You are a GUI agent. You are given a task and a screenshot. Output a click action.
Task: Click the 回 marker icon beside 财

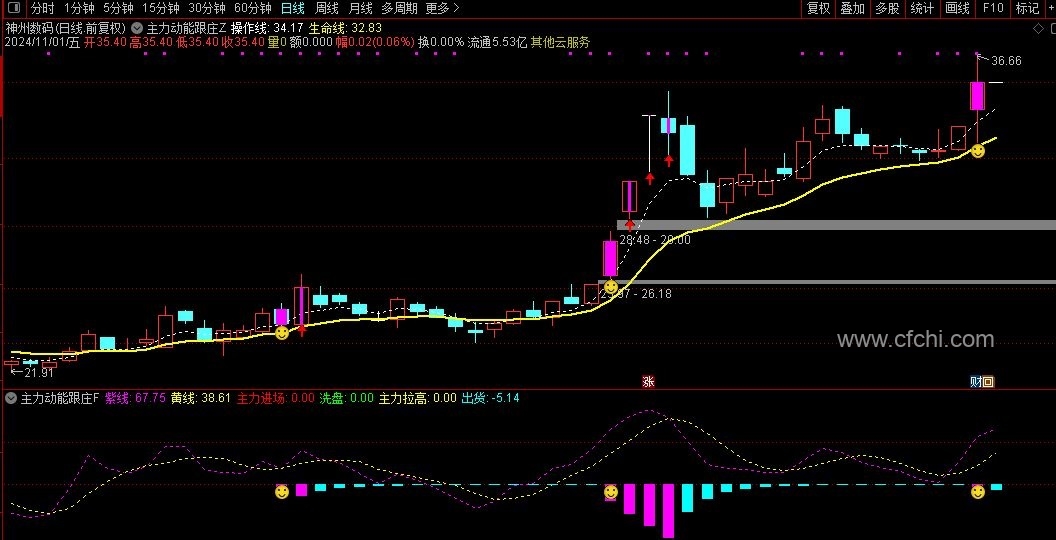click(x=988, y=382)
